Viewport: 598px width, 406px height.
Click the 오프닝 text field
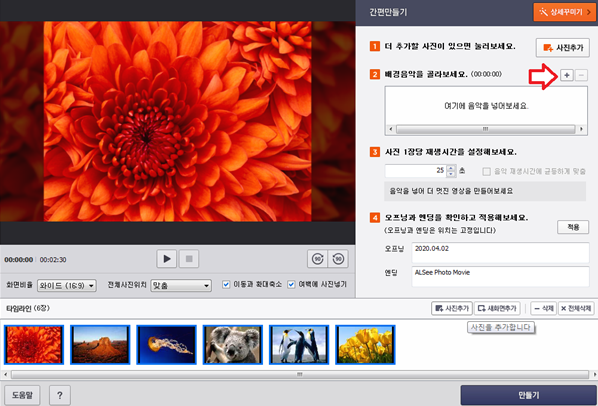click(x=500, y=252)
